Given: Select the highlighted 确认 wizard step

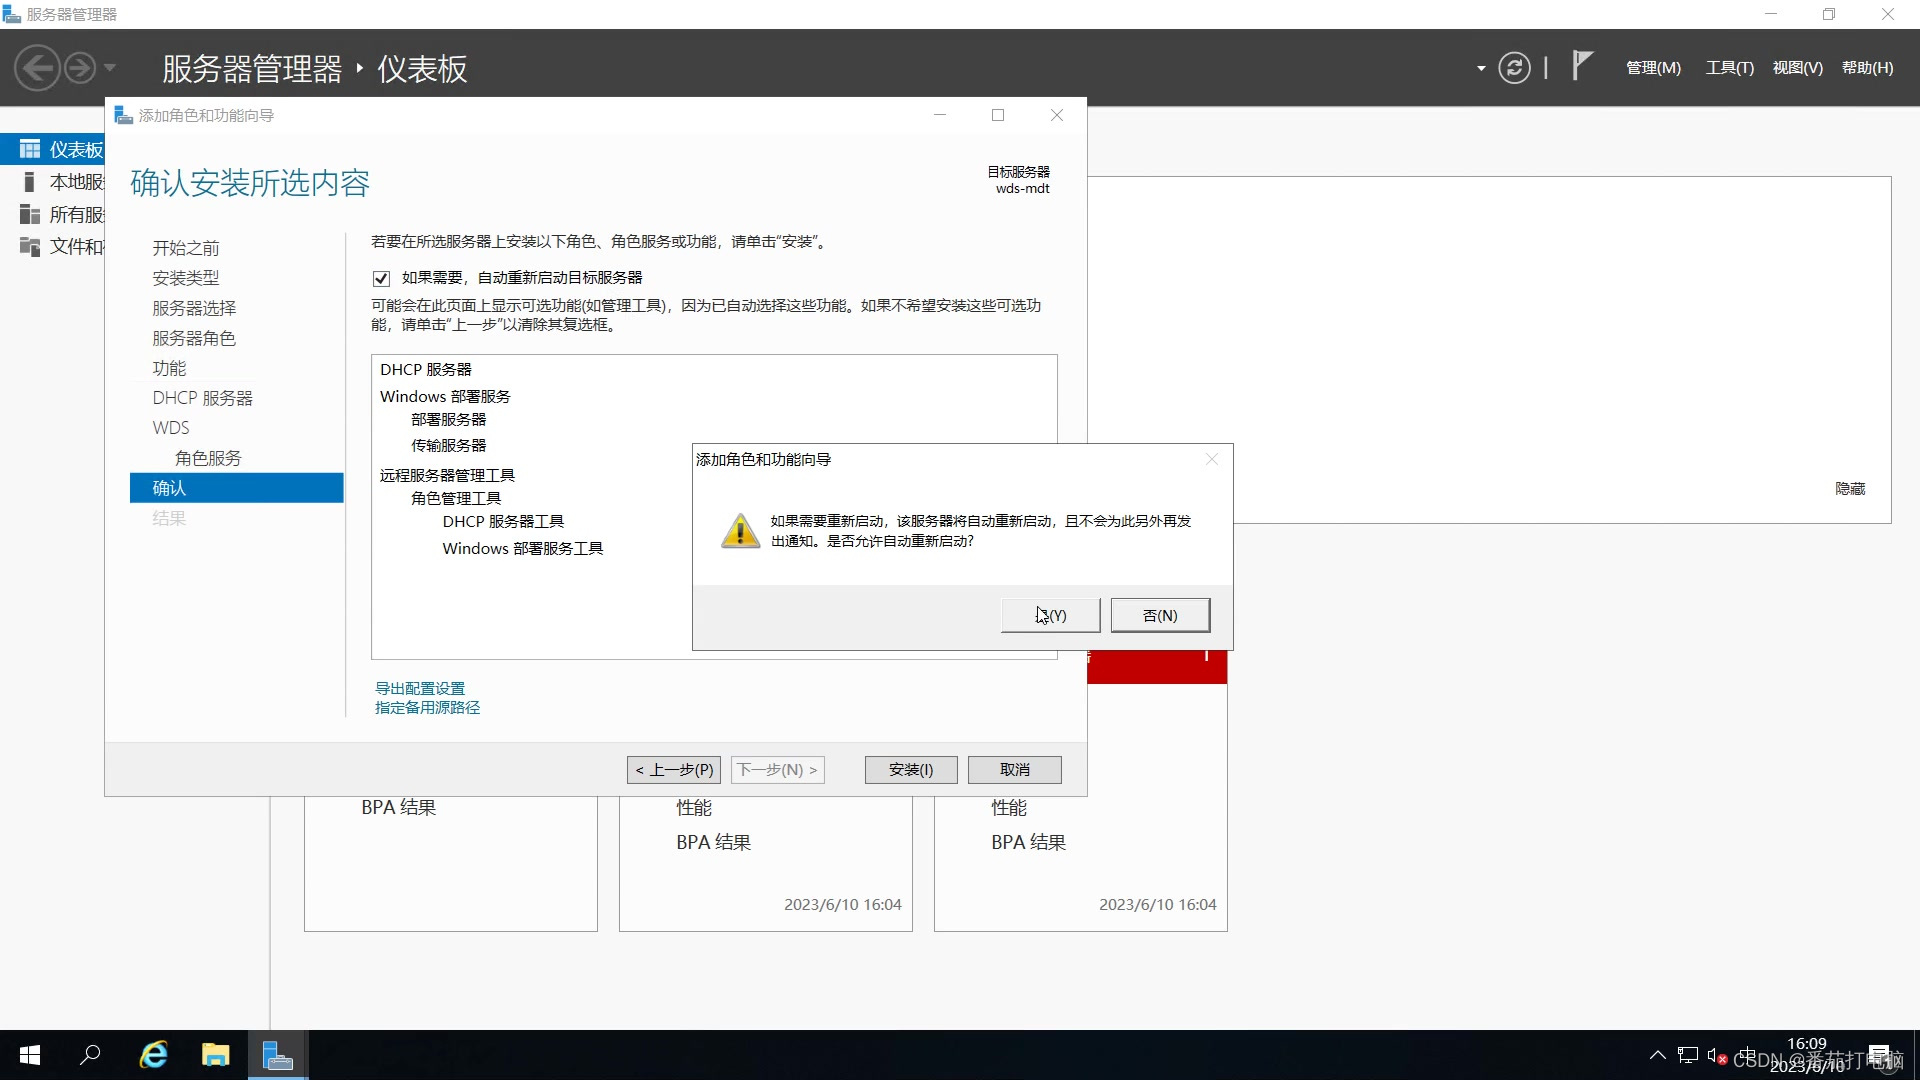Looking at the screenshot, I should coord(236,488).
